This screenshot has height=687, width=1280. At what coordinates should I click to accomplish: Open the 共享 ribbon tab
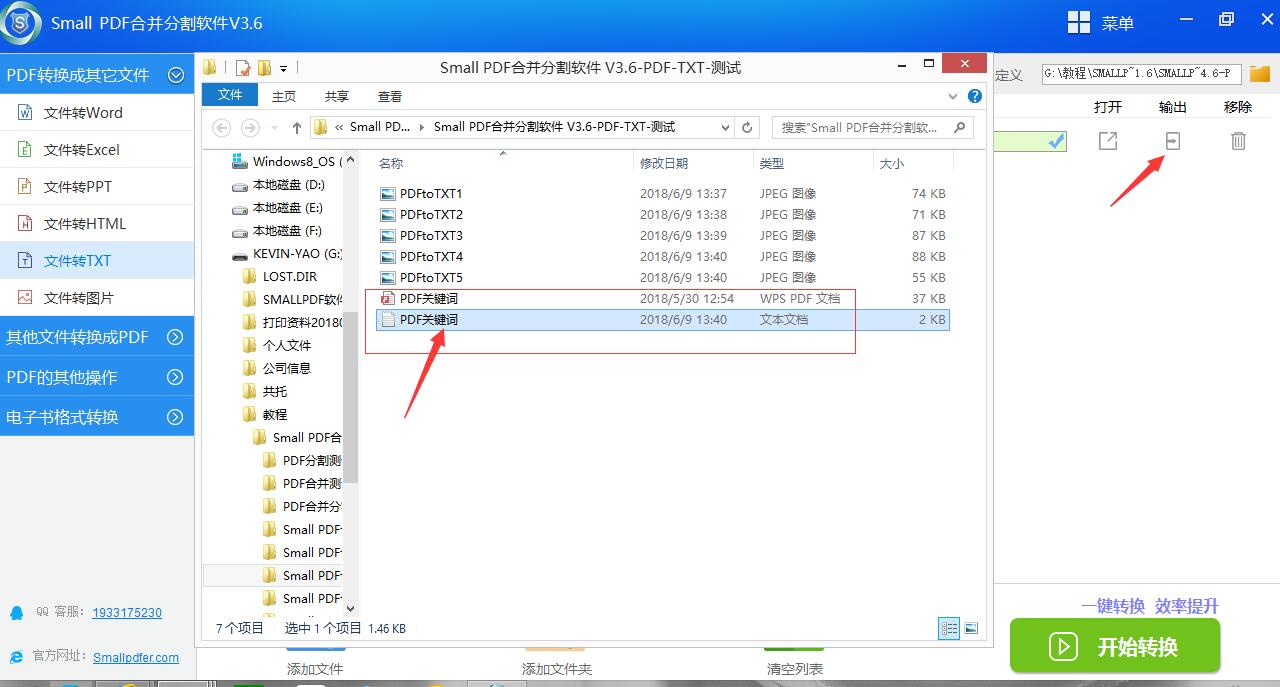pyautogui.click(x=337, y=96)
